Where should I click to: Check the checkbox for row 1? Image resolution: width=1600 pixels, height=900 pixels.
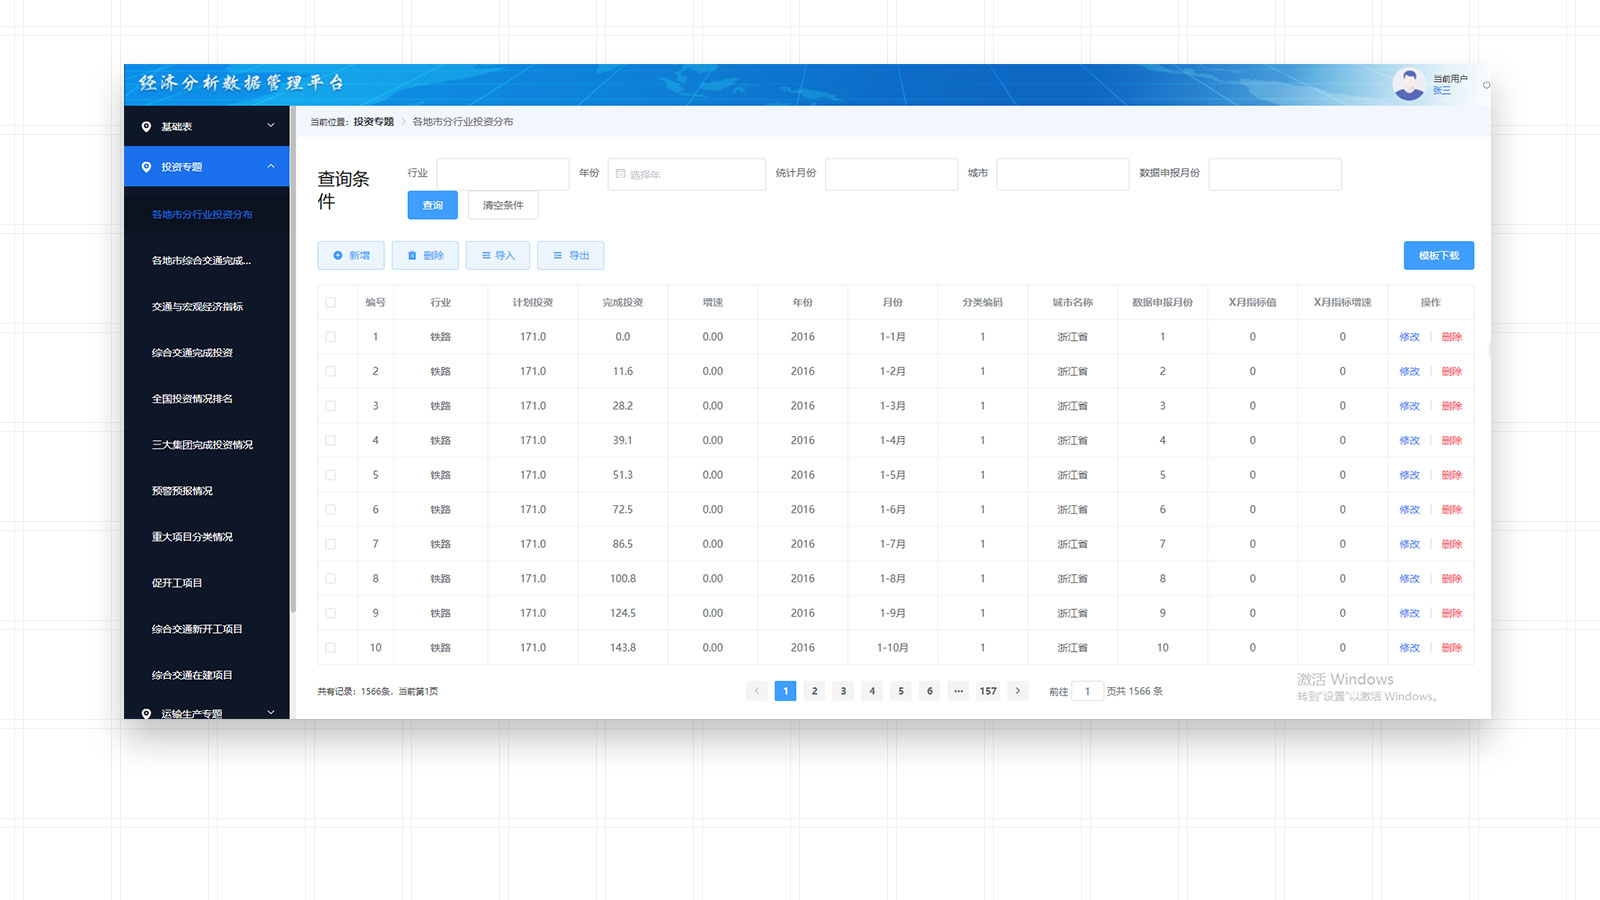[331, 337]
